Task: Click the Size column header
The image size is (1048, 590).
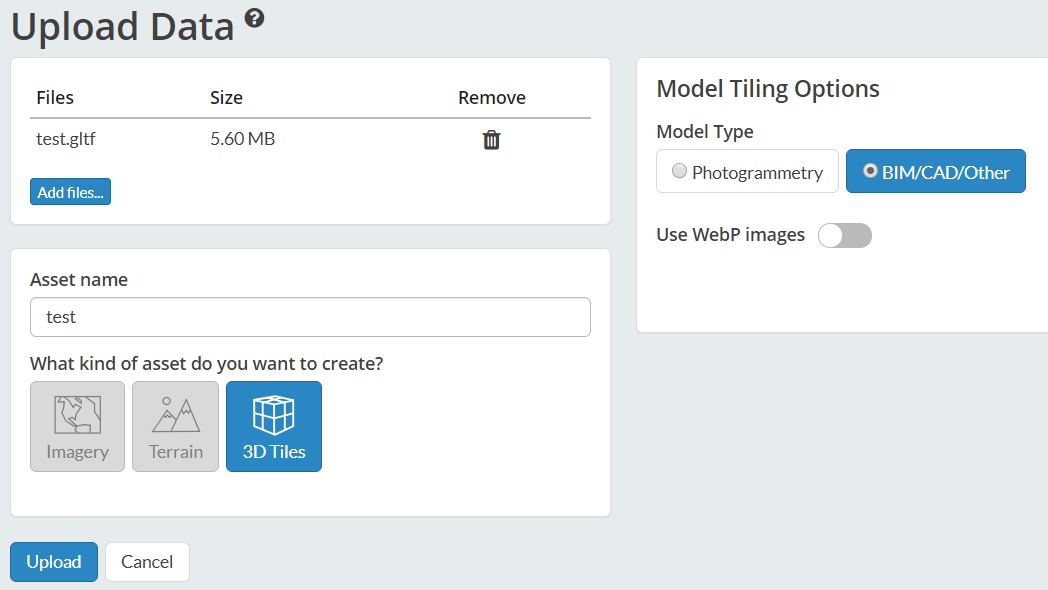Action: [x=226, y=97]
